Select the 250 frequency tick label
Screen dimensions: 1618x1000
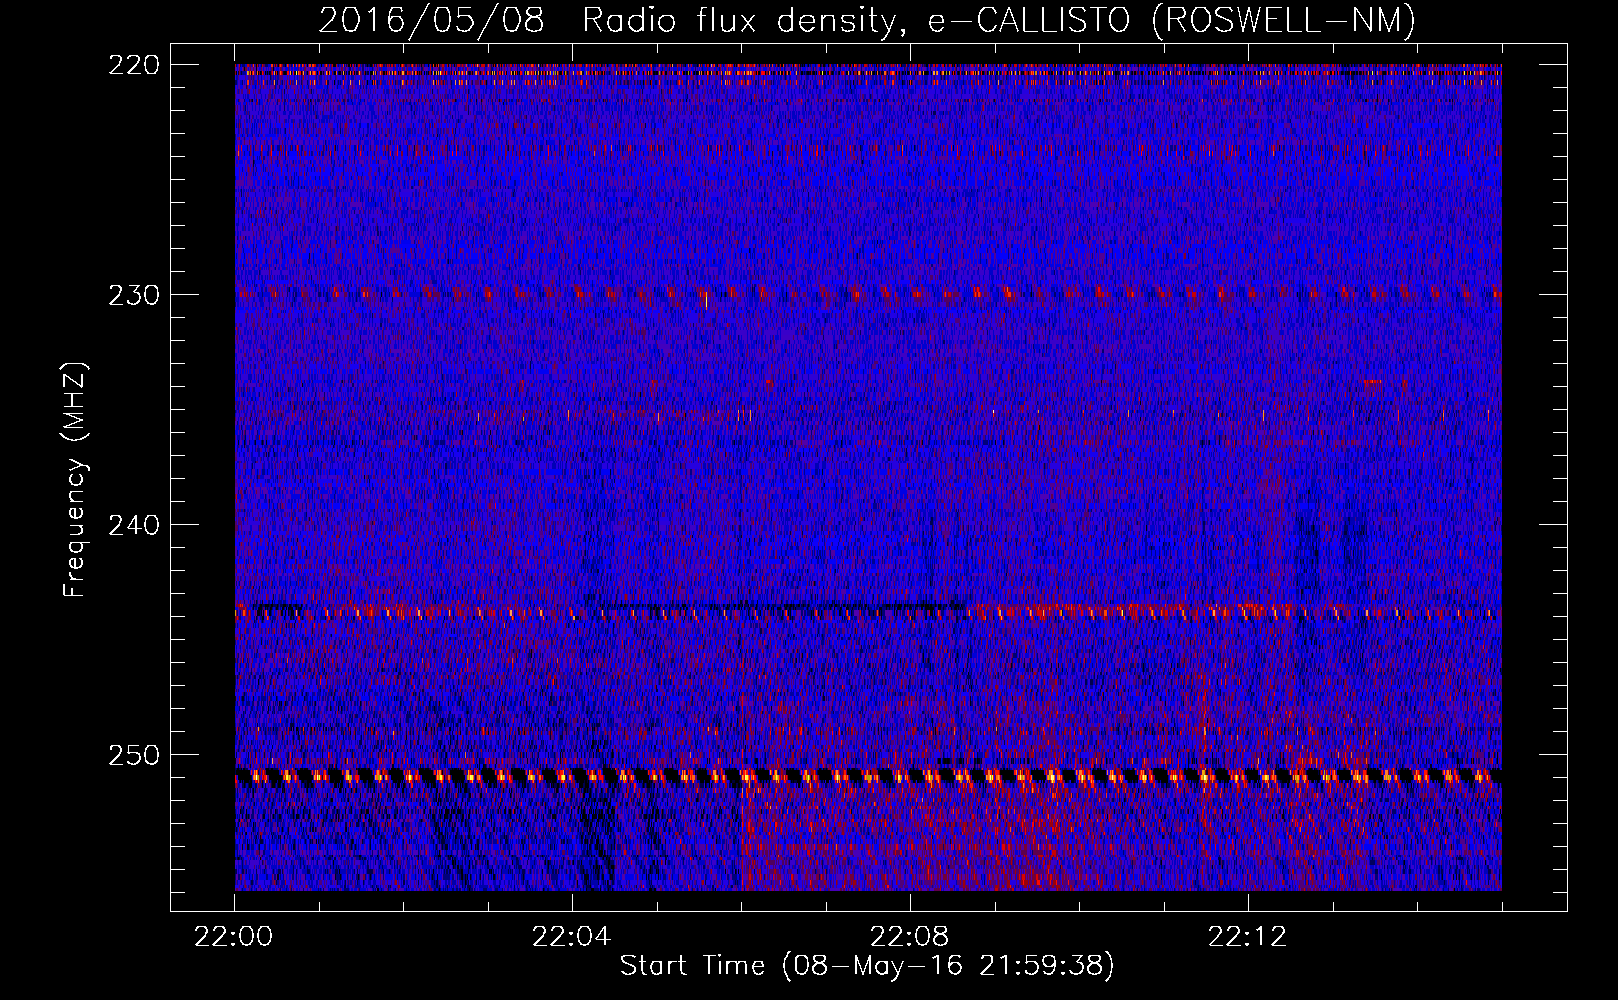coord(133,755)
